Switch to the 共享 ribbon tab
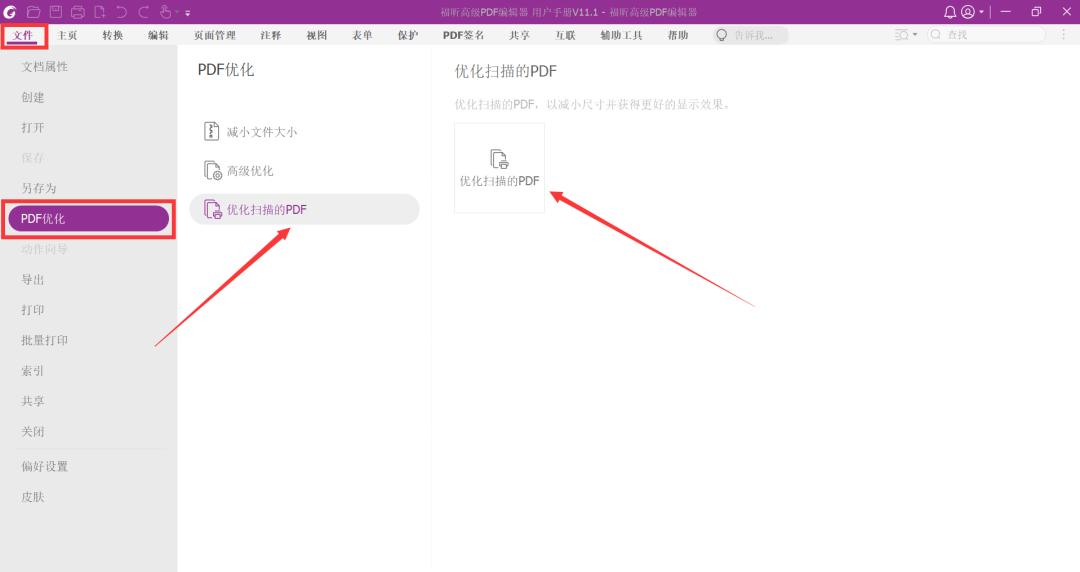 point(519,35)
